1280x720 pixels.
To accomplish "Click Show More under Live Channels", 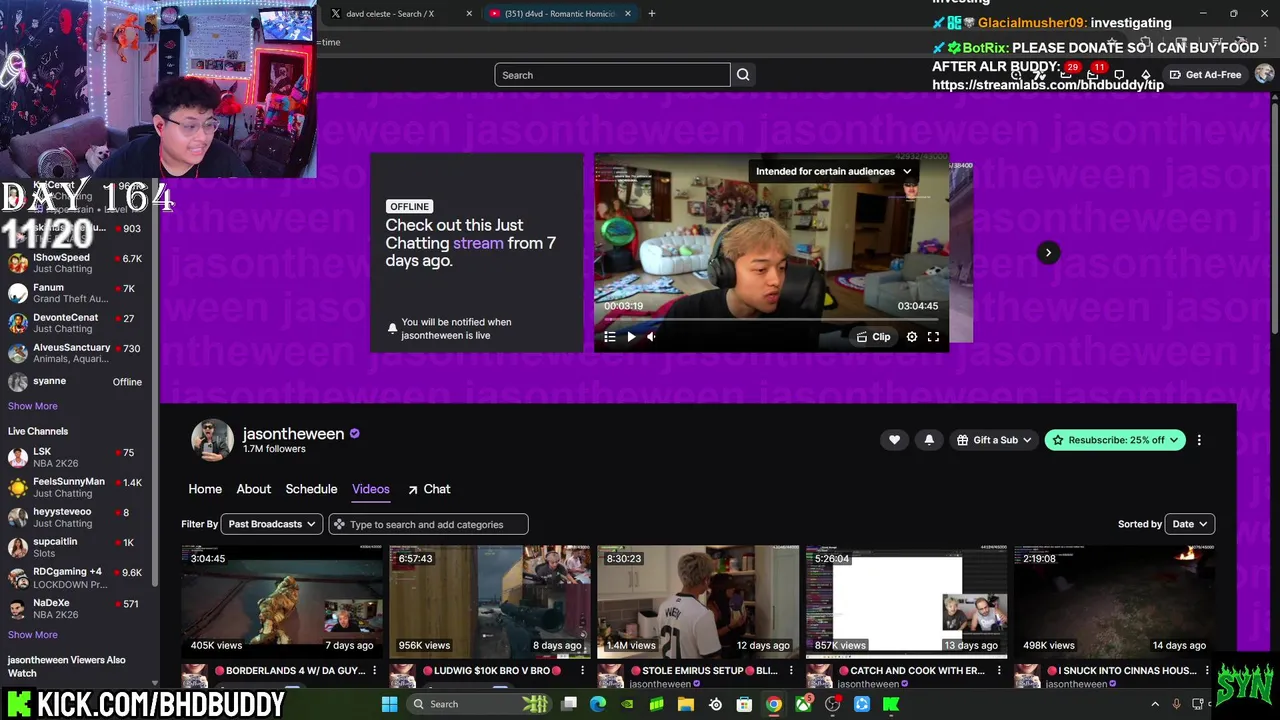I will (x=33, y=635).
